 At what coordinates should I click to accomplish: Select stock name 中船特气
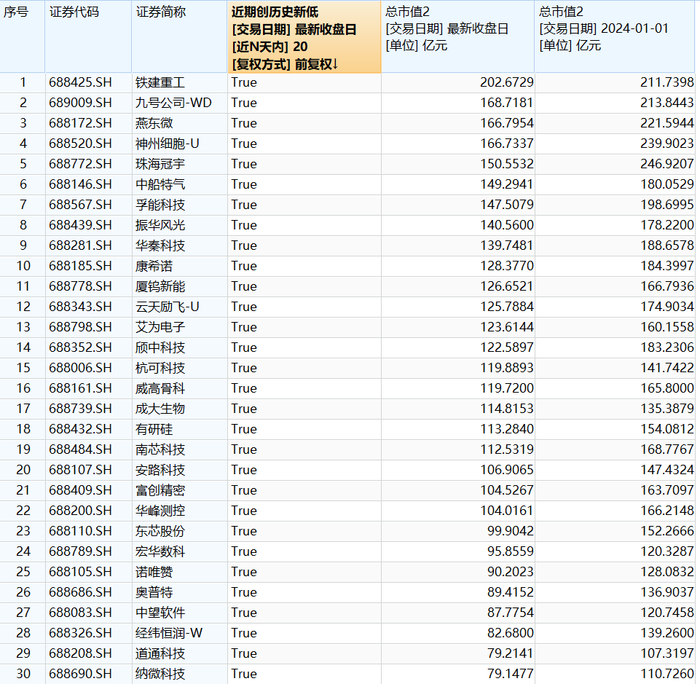160,184
